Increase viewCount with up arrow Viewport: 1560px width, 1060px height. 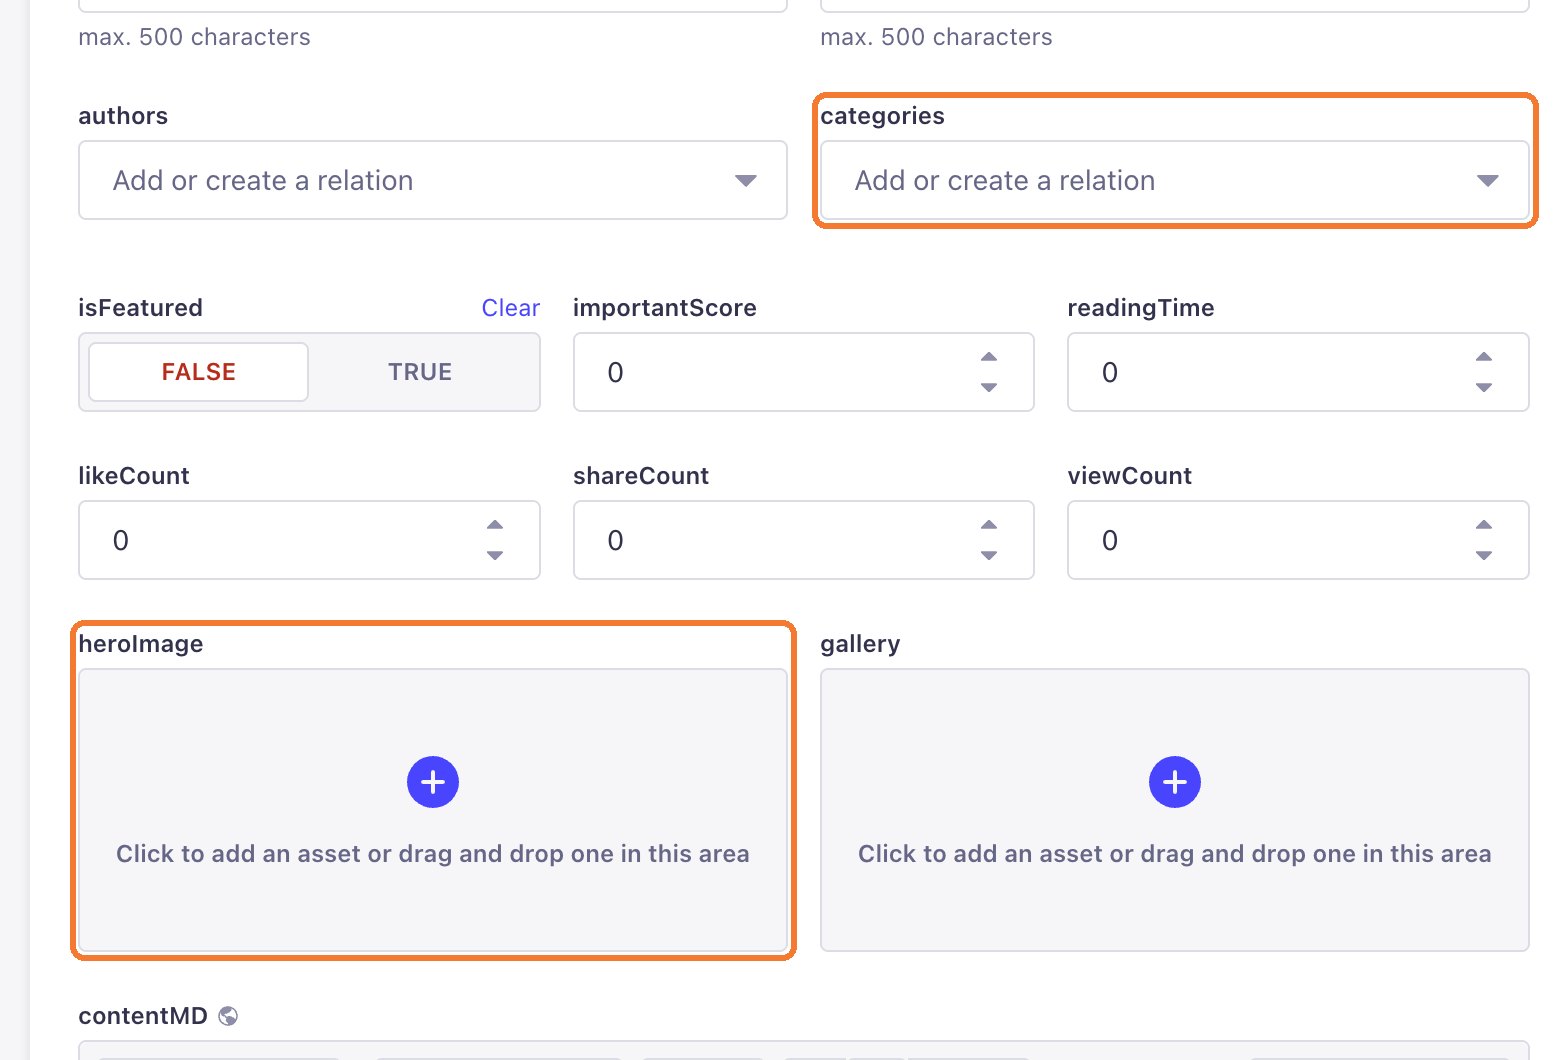pos(1484,525)
